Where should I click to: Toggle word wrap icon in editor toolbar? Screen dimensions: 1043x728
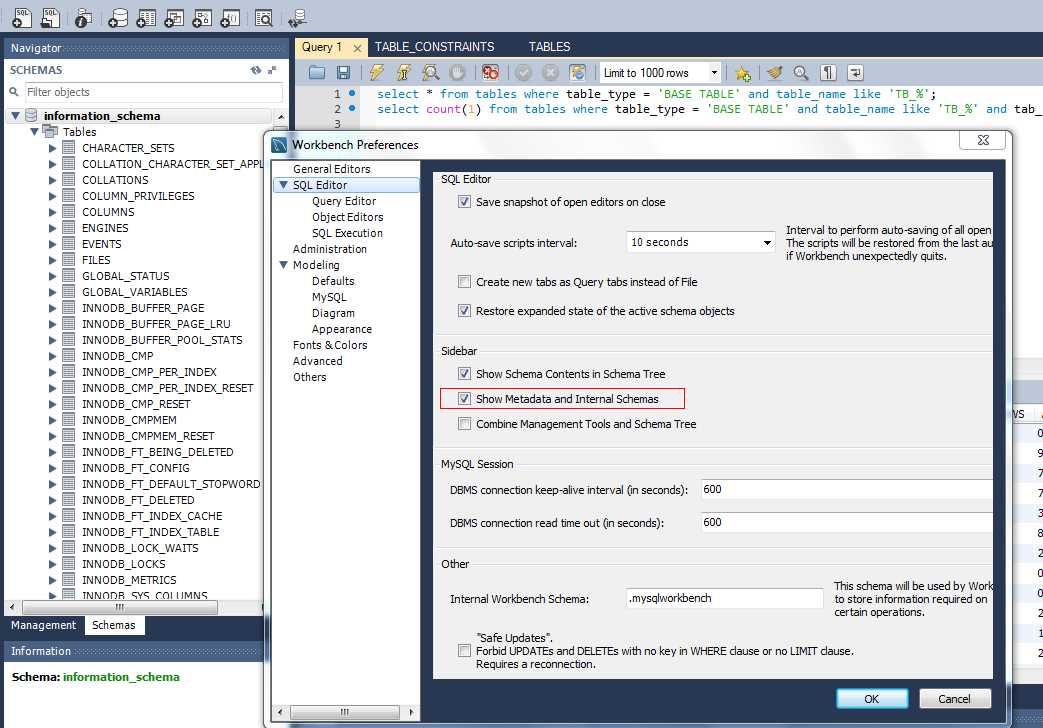[855, 73]
